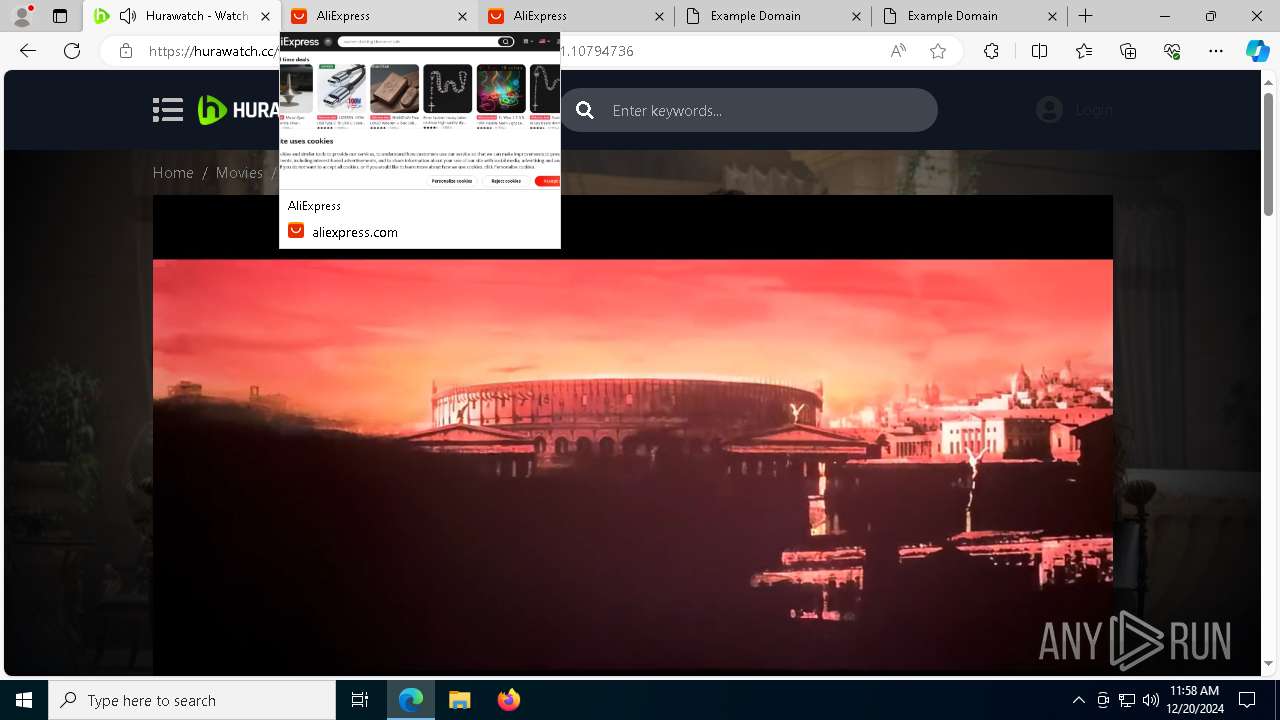Switch to the second AliExpress tab

[x=575, y=16]
